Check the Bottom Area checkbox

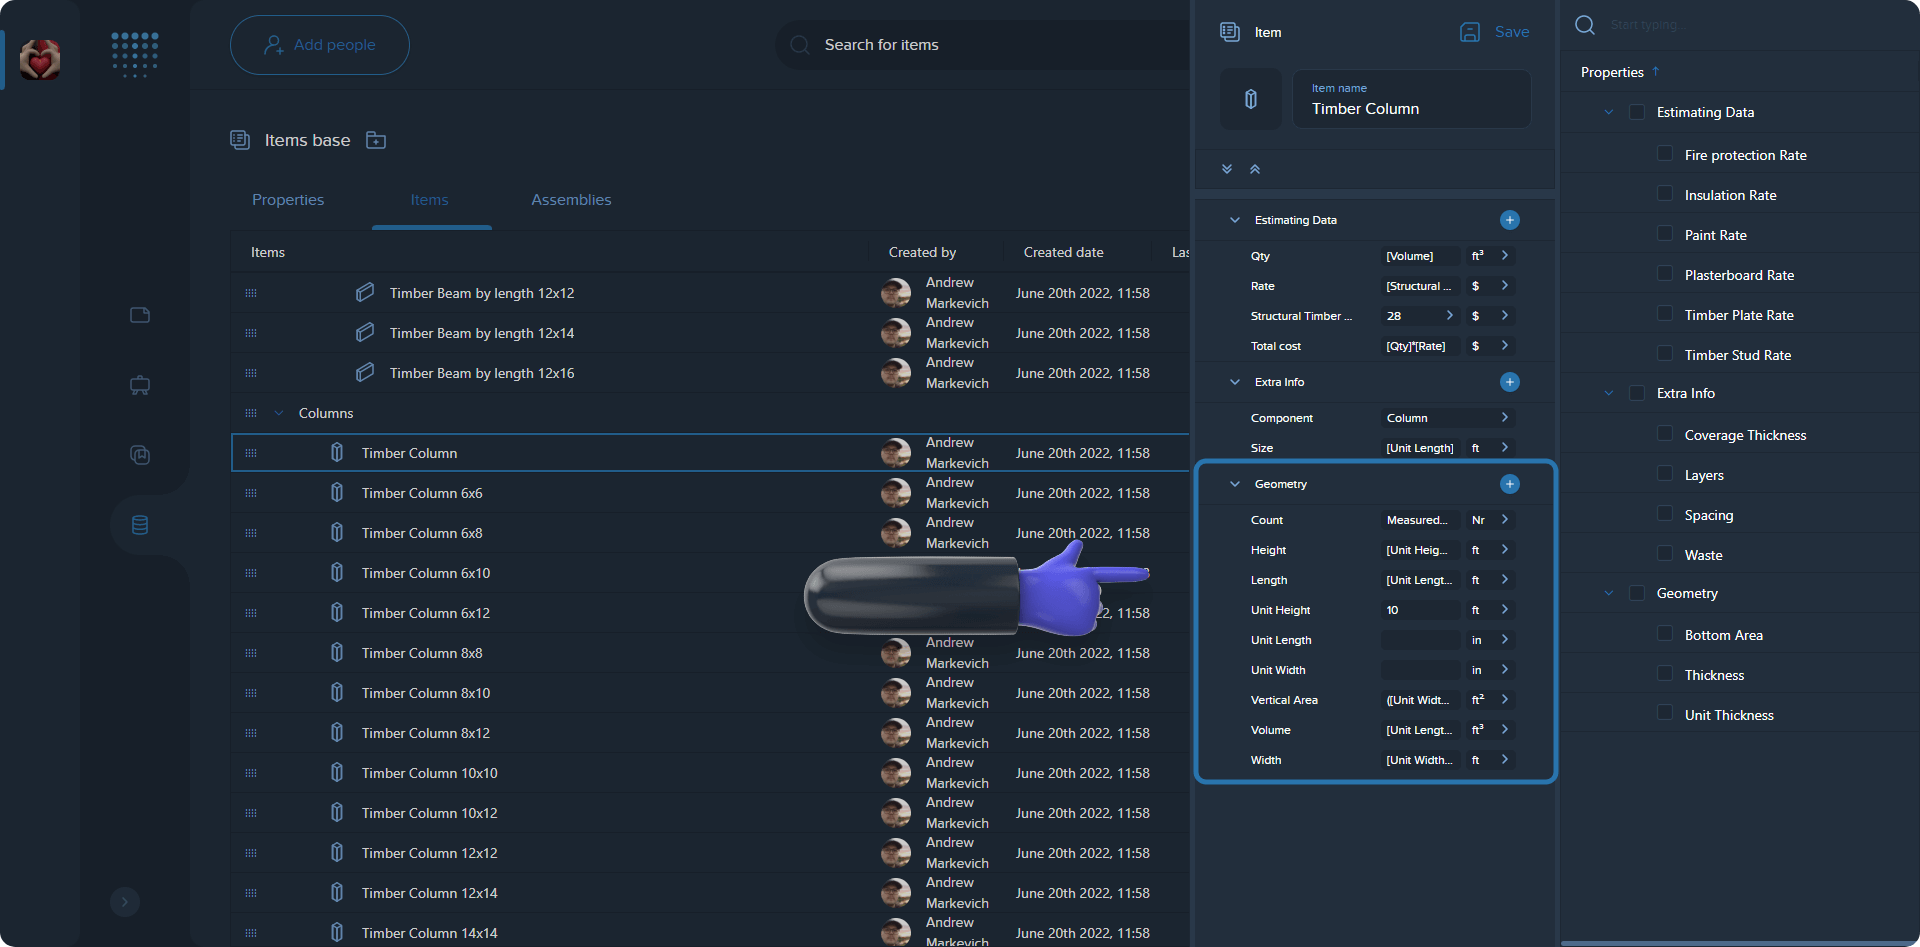(1665, 633)
